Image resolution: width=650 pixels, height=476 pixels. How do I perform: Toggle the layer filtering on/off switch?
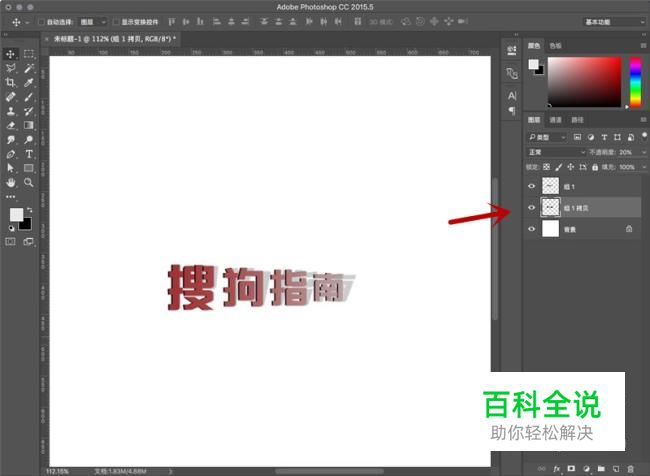coord(644,136)
